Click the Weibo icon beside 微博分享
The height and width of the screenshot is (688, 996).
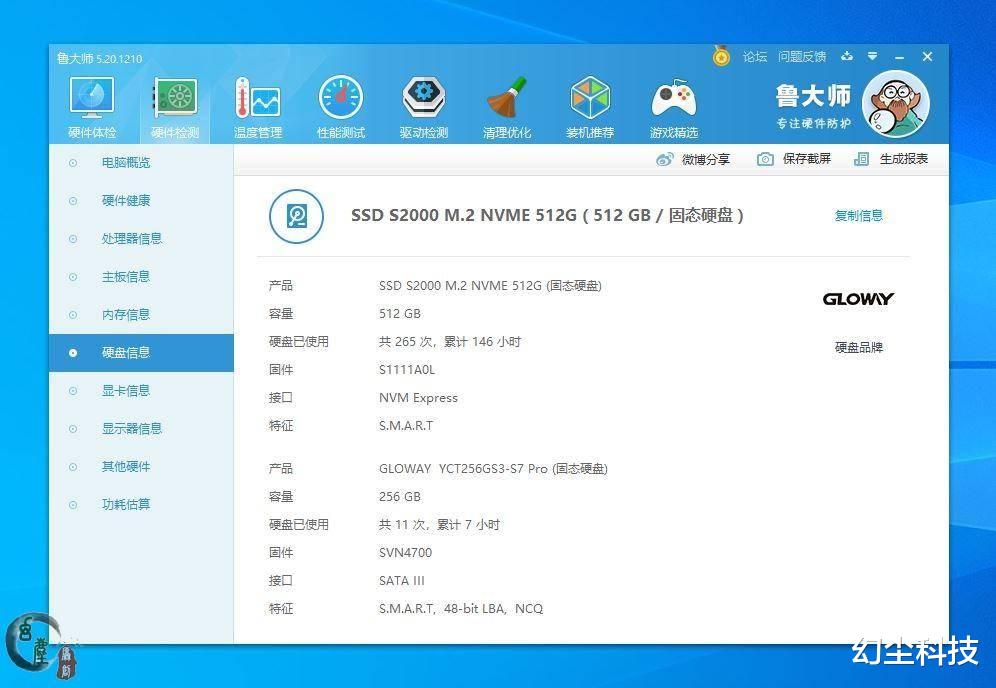pos(664,159)
